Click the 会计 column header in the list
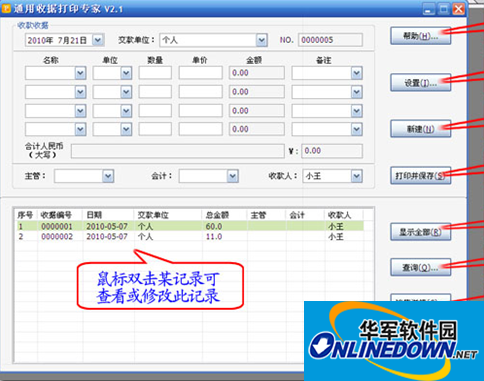 [x=305, y=215]
